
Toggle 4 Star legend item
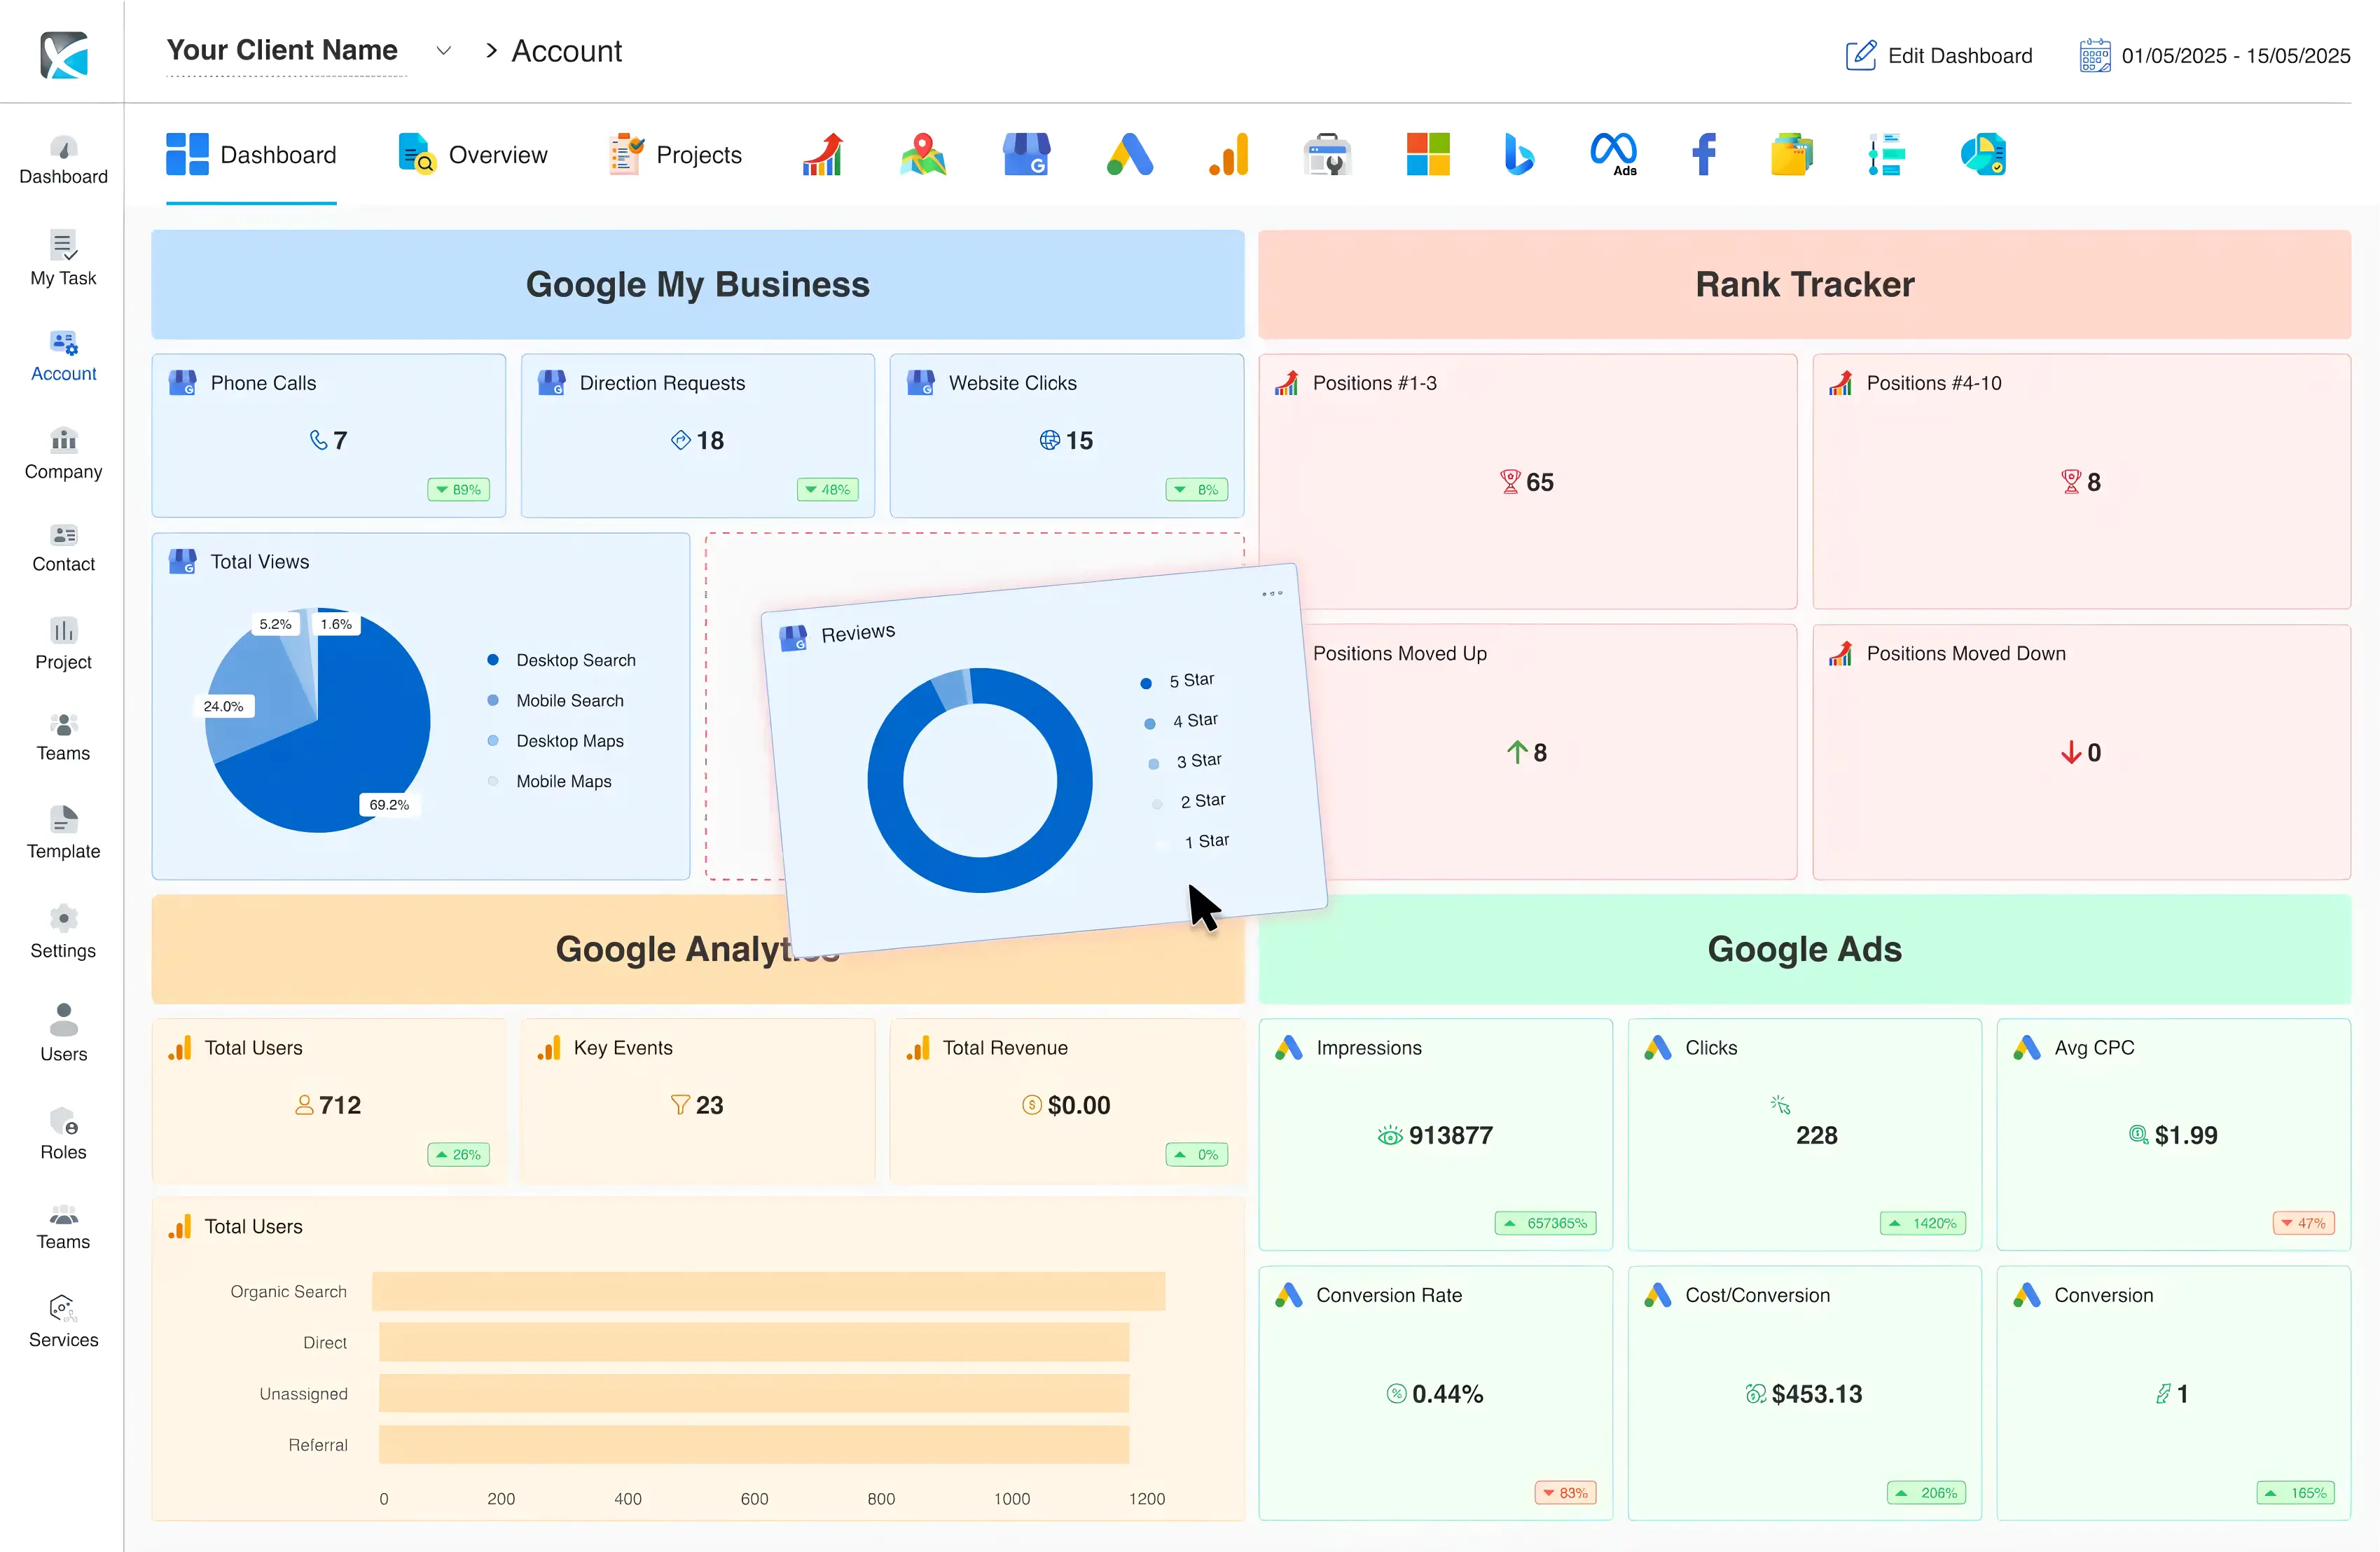[1182, 721]
